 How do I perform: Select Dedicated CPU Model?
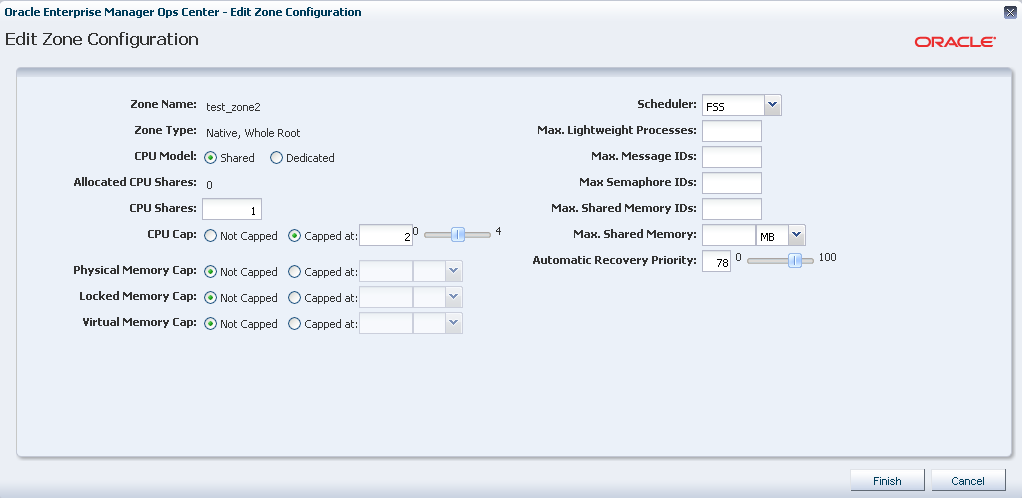276,158
